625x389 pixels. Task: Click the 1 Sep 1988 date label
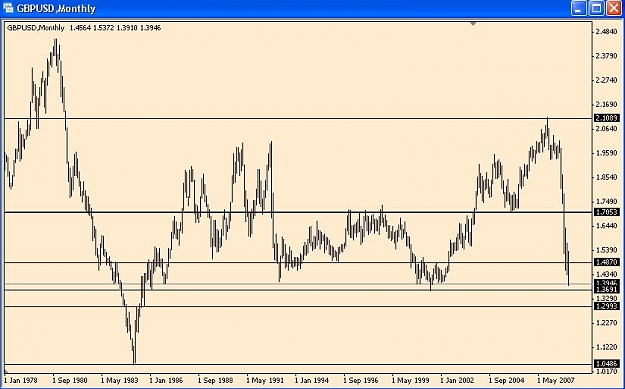coord(215,380)
